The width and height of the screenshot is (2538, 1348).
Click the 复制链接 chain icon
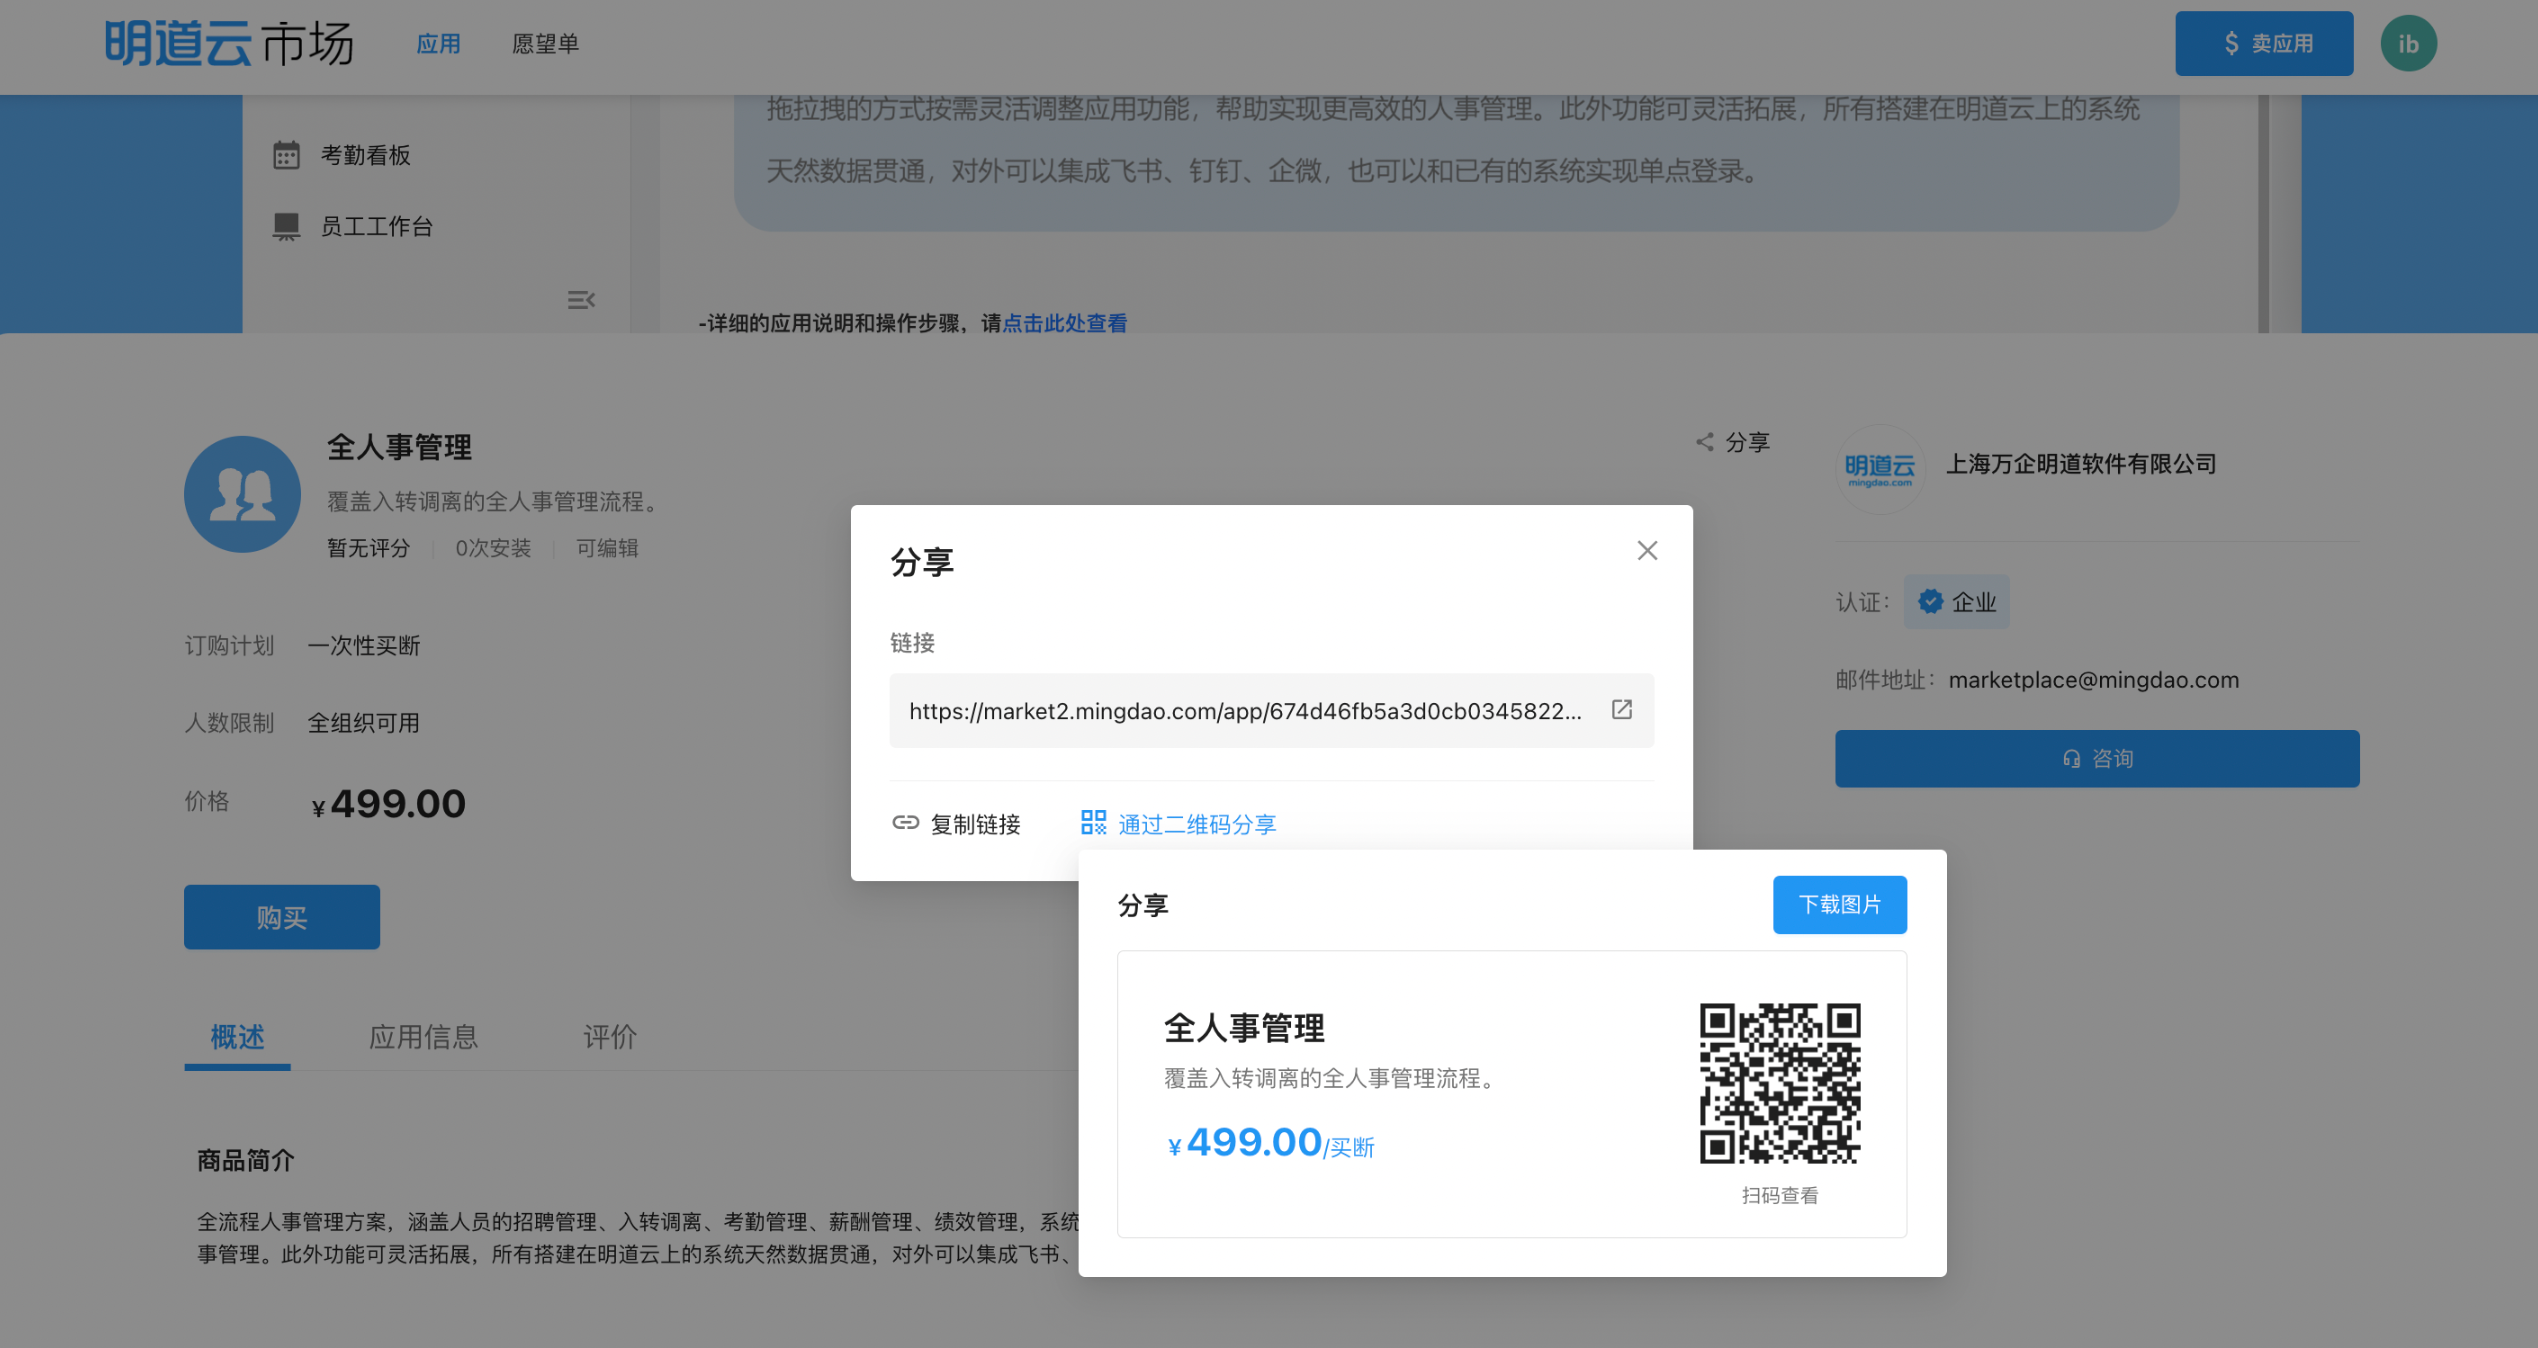(905, 823)
